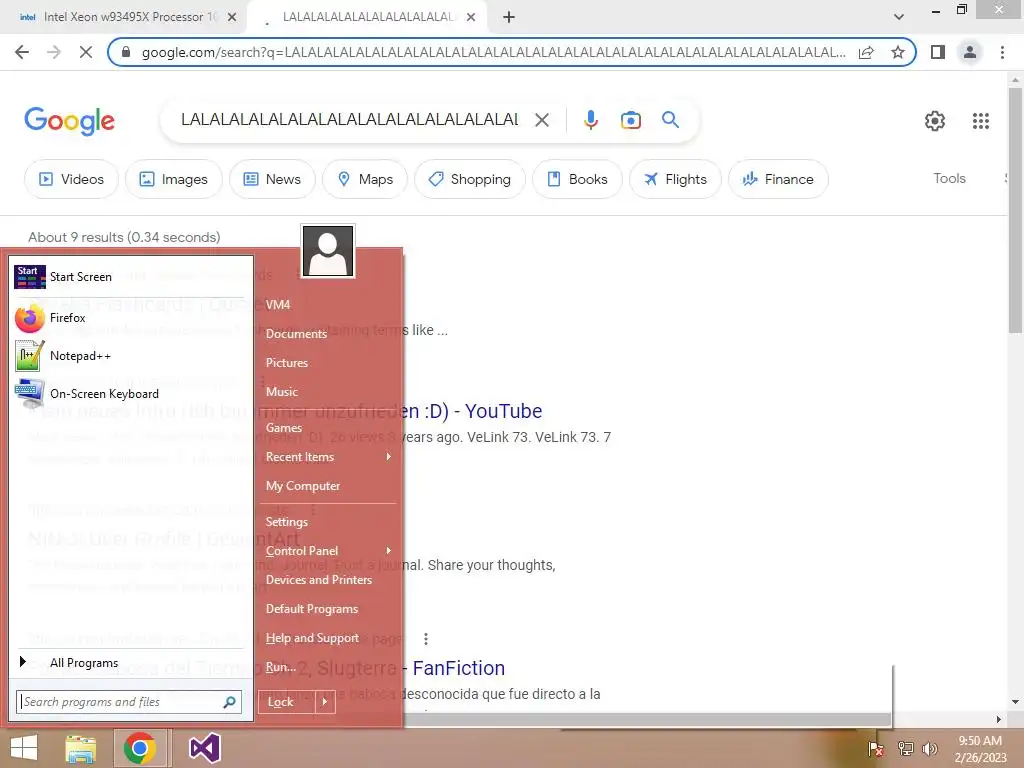1024x768 pixels.
Task: Click the share page icon in address bar
Action: point(866,52)
